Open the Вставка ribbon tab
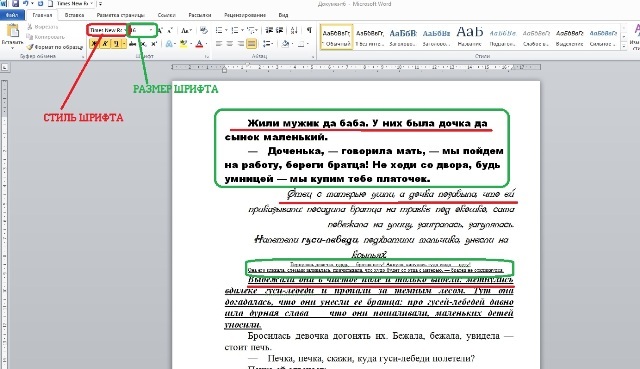The height and width of the screenshot is (369, 640). coord(74,15)
